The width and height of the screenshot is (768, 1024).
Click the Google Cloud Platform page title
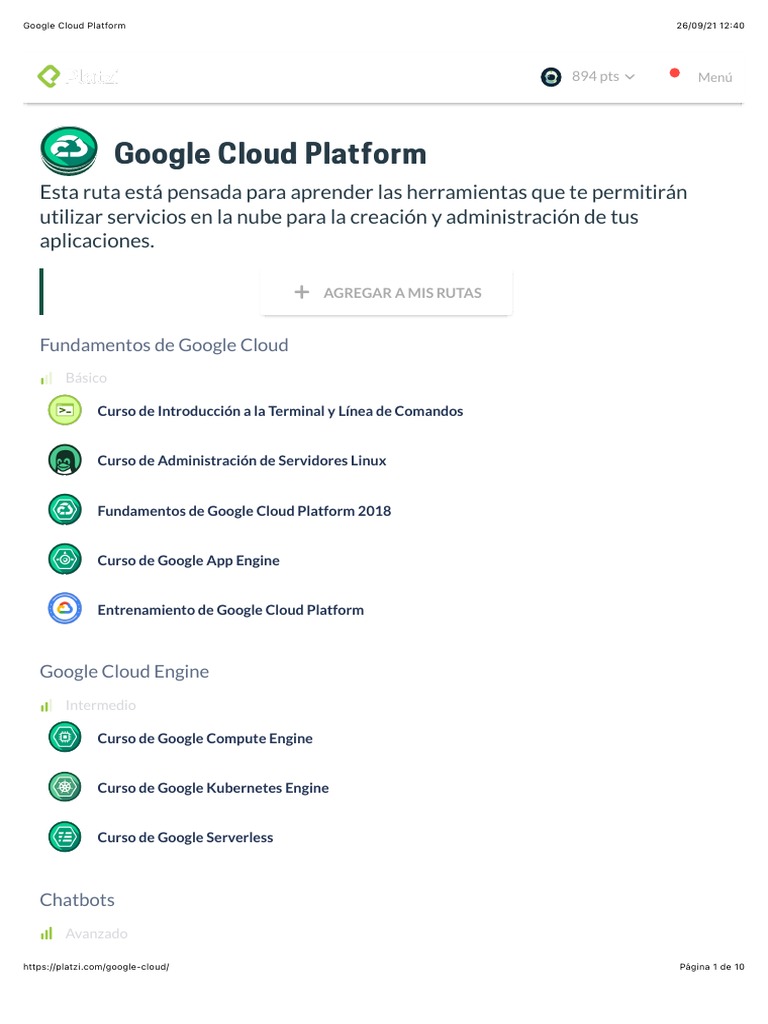[270, 153]
